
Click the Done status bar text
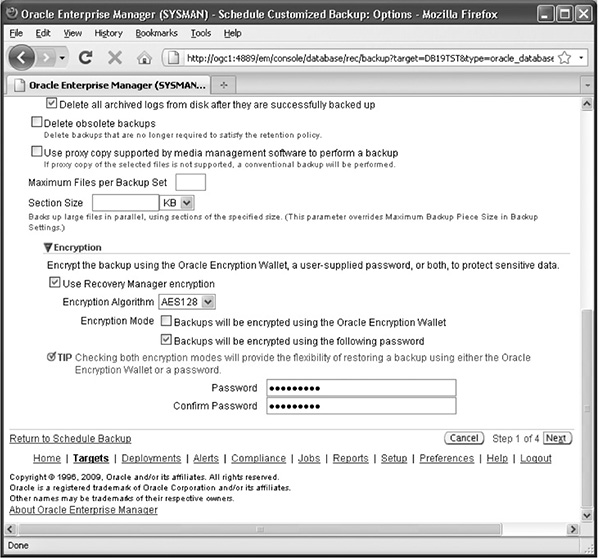click(18, 545)
